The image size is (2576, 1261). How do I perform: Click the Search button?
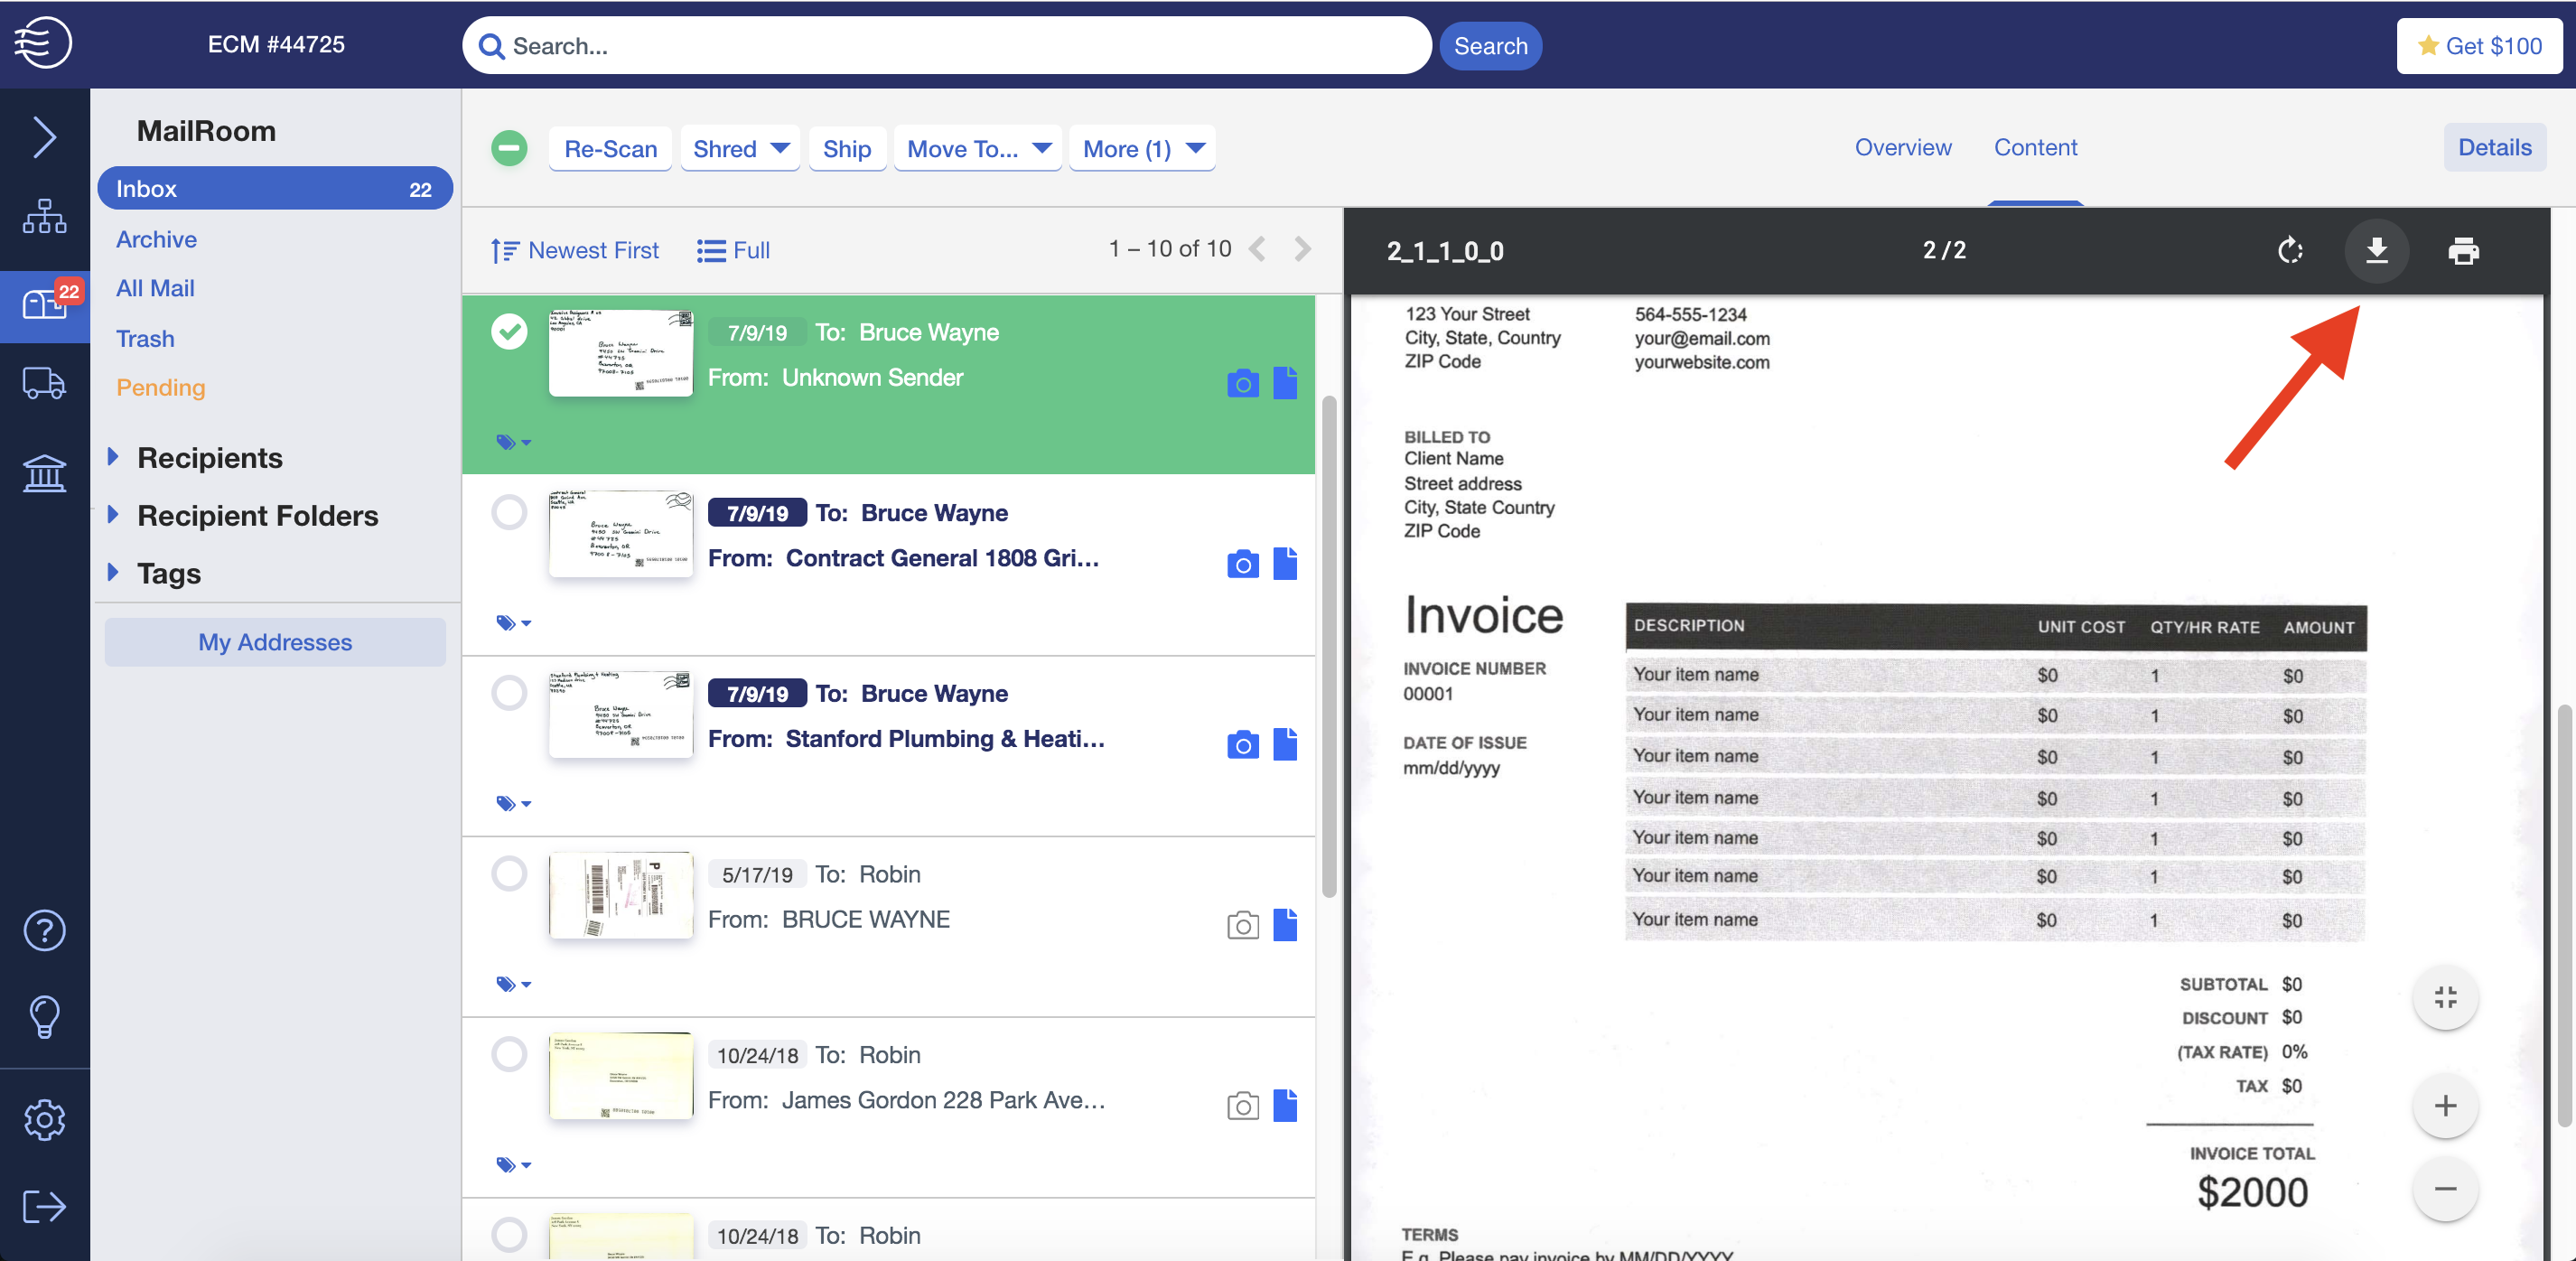(1490, 46)
